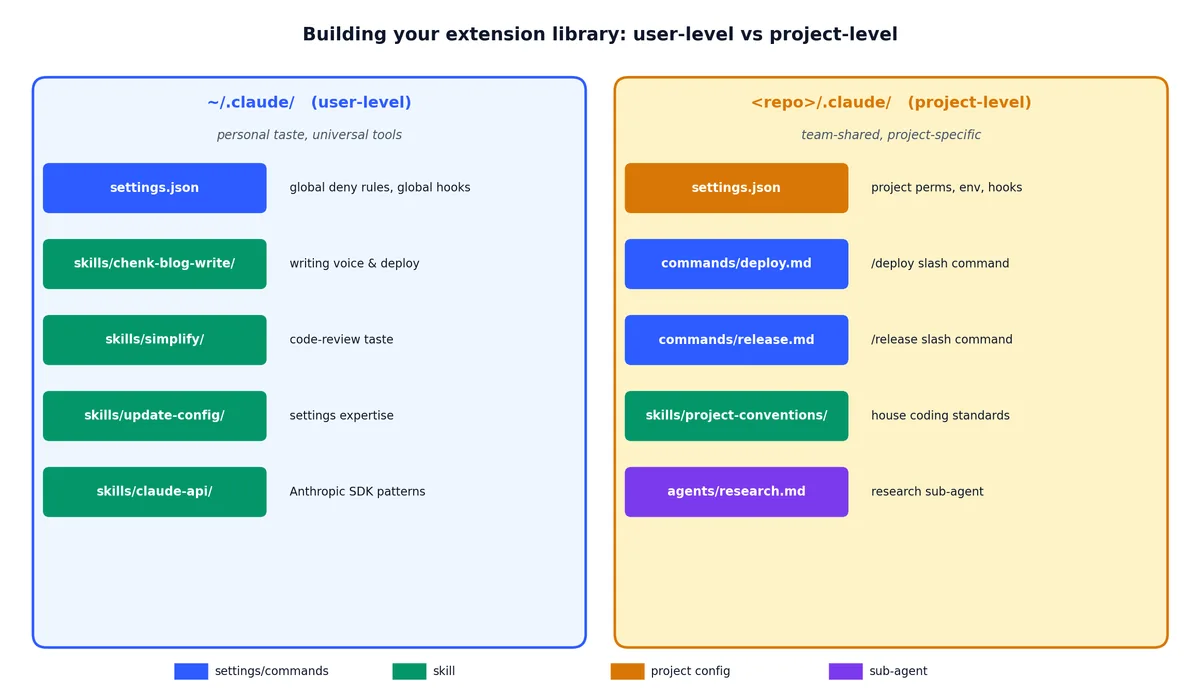Click the ~/.claude/ (user-level) heading
The width and height of the screenshot is (1200, 689).
(309, 103)
